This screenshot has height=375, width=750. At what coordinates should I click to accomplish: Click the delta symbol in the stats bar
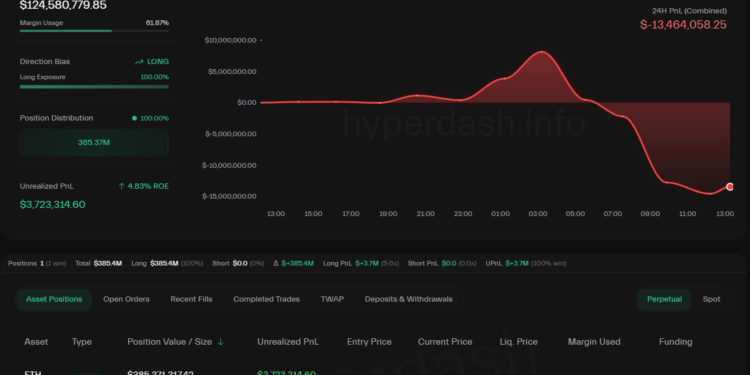click(276, 264)
